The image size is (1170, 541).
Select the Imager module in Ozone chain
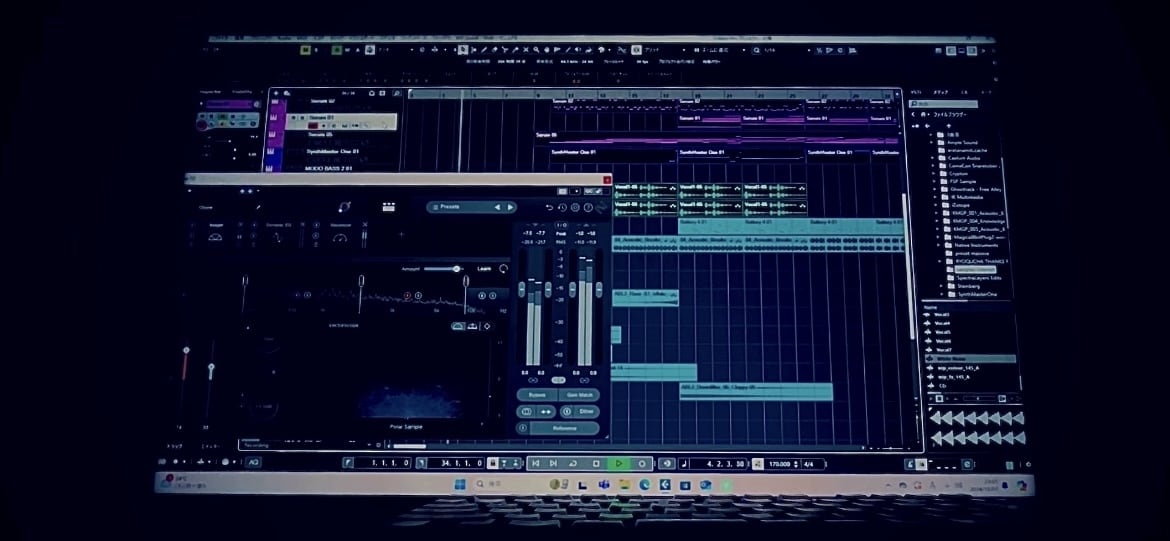pyautogui.click(x=216, y=233)
